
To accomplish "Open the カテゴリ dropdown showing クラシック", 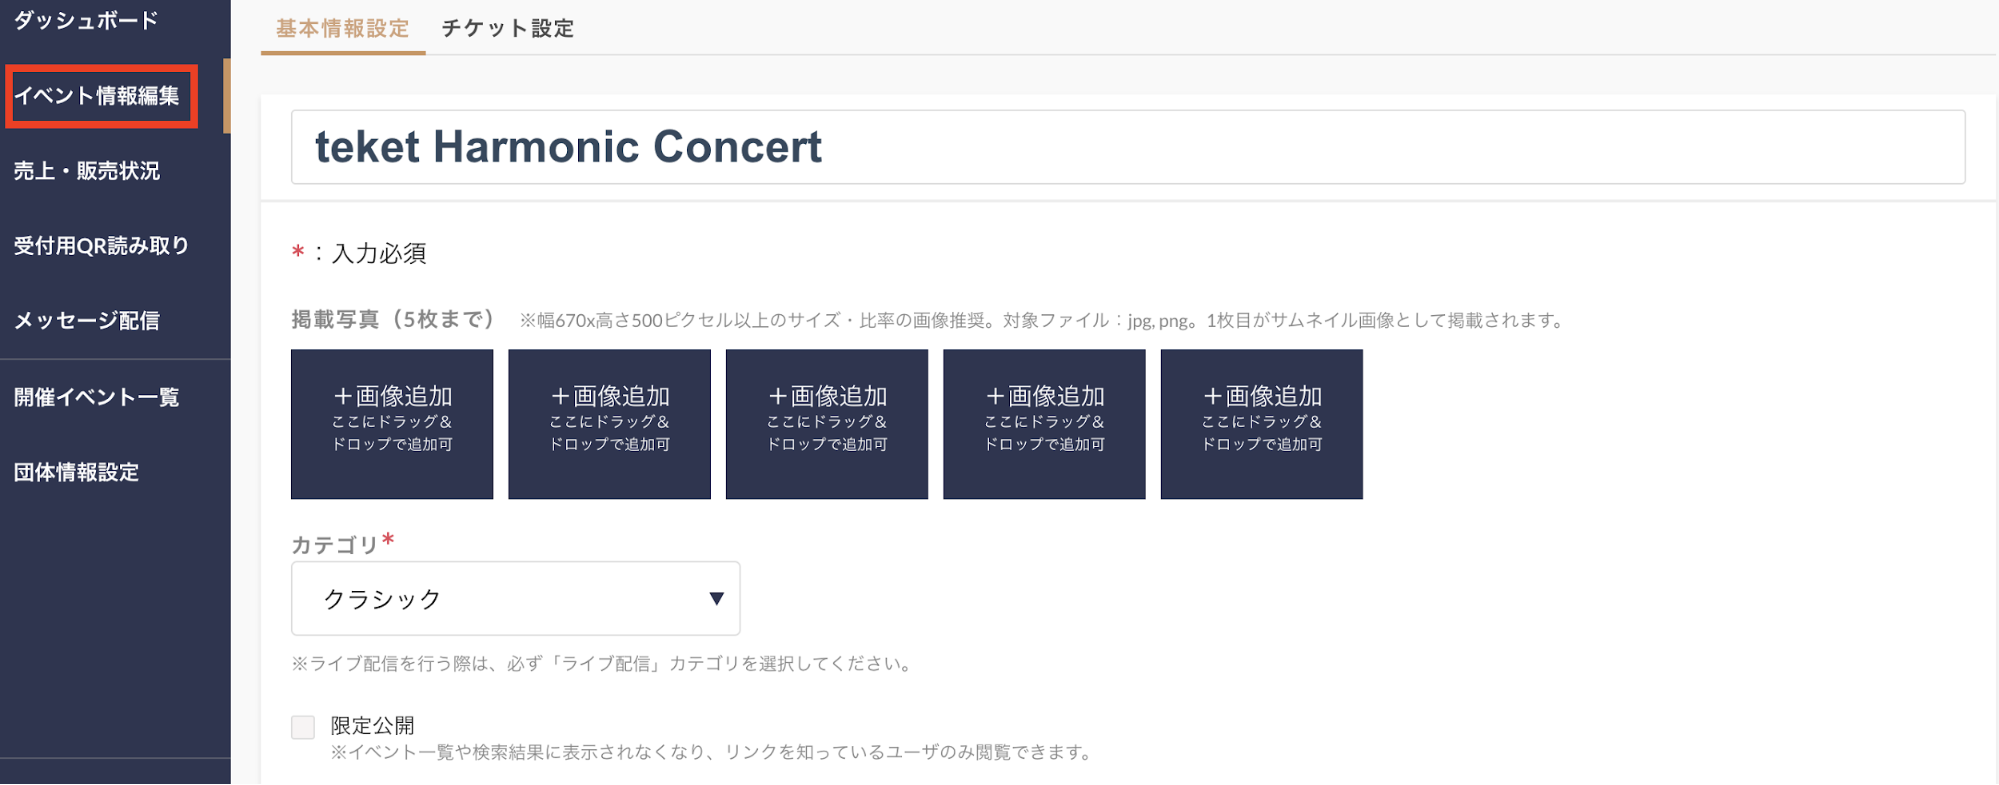I will coord(516,598).
